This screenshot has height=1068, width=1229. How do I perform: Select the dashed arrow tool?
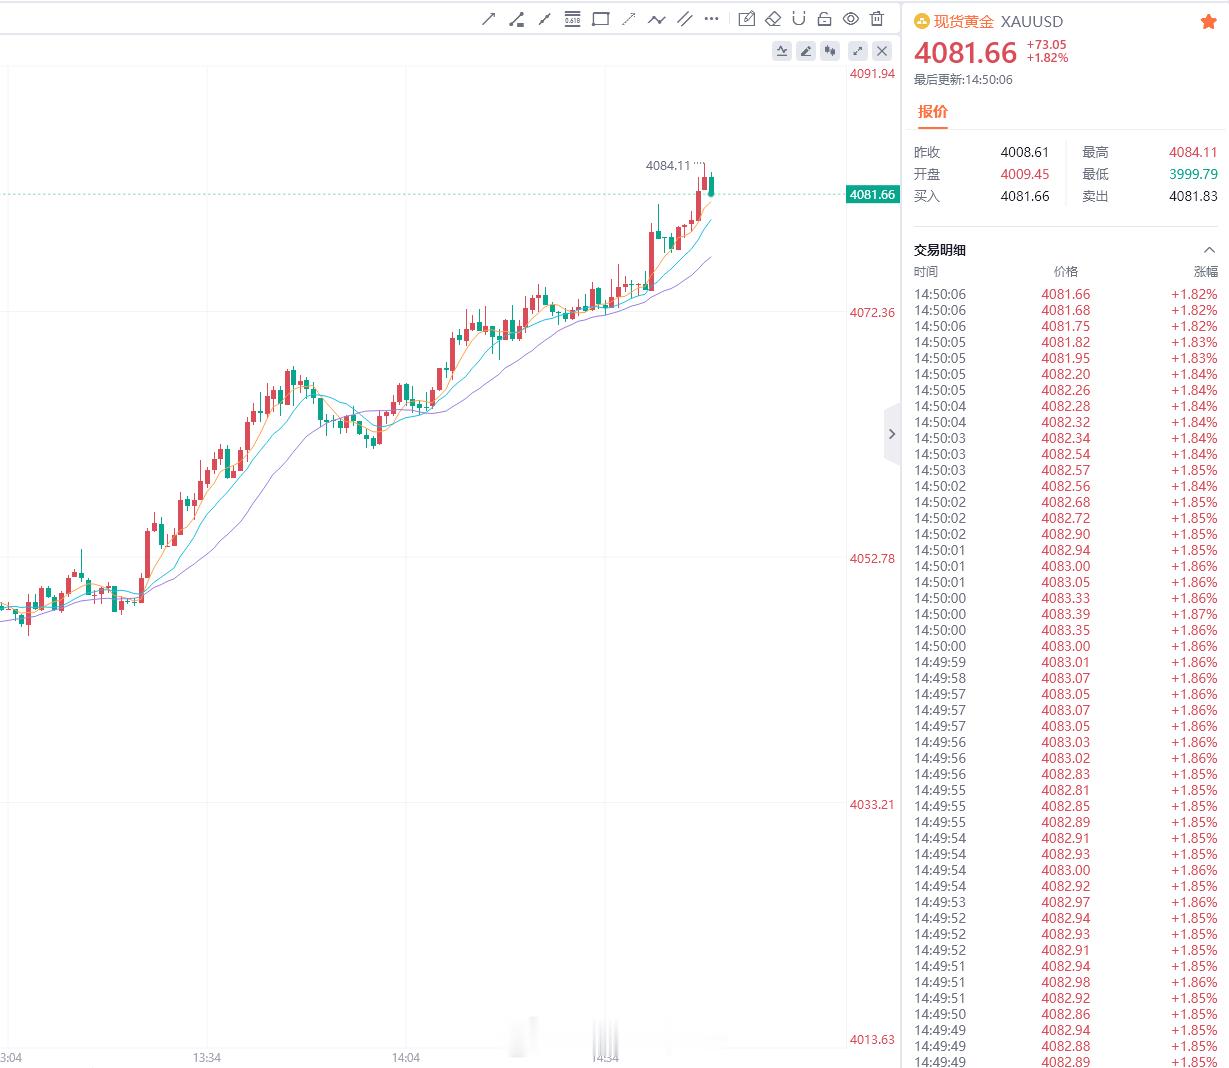point(628,19)
